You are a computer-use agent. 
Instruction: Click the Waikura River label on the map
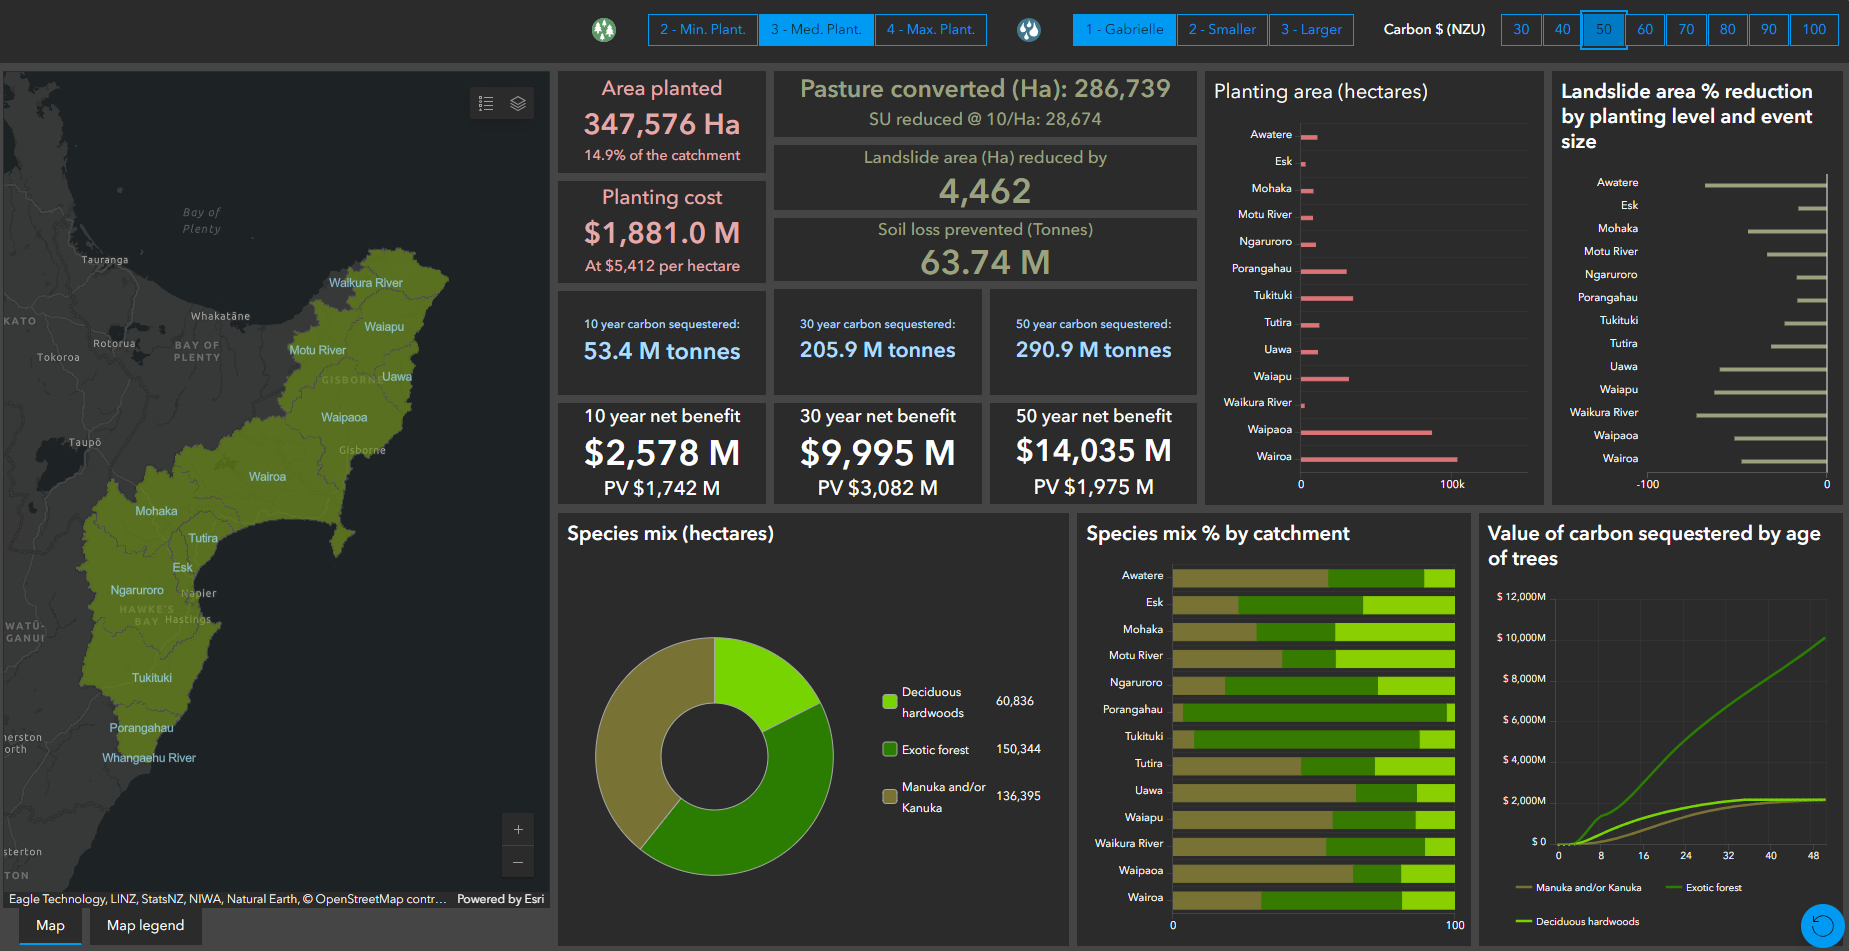tap(366, 283)
